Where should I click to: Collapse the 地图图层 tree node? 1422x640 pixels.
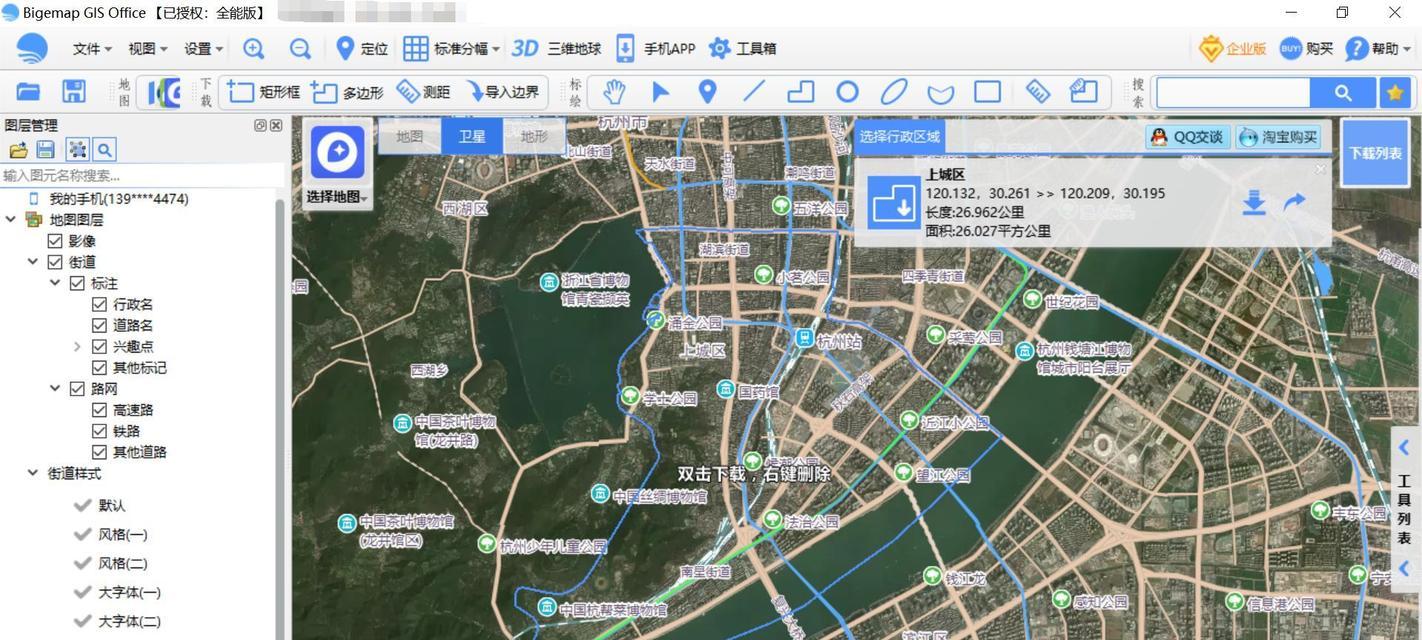coord(11,219)
